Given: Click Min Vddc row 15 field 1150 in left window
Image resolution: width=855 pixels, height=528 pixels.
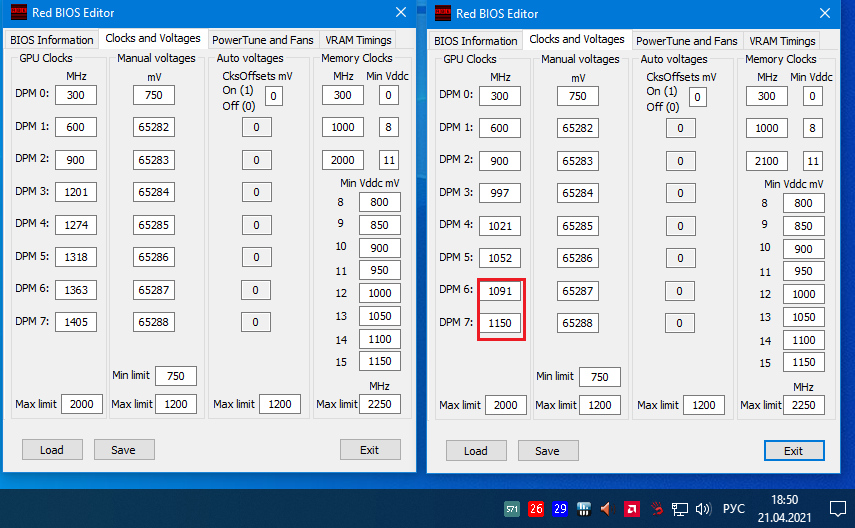Looking at the screenshot, I should (380, 361).
